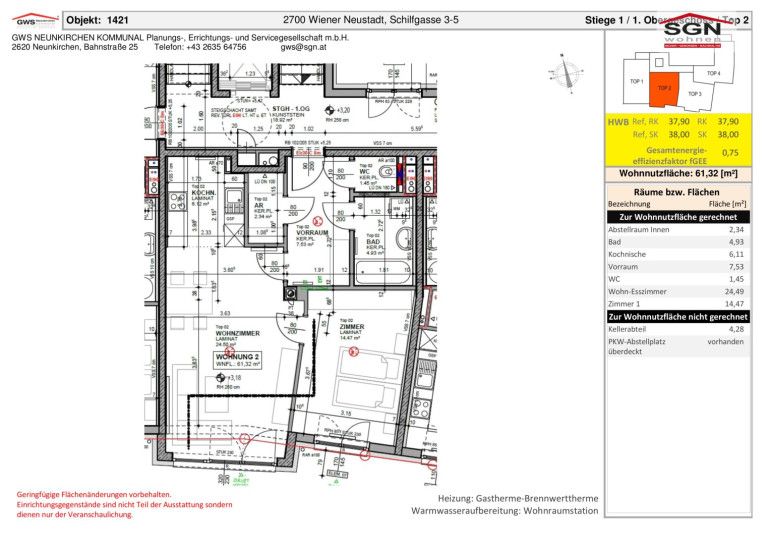
Task: Select the TOP 1 unit on site map
Action: pos(635,82)
